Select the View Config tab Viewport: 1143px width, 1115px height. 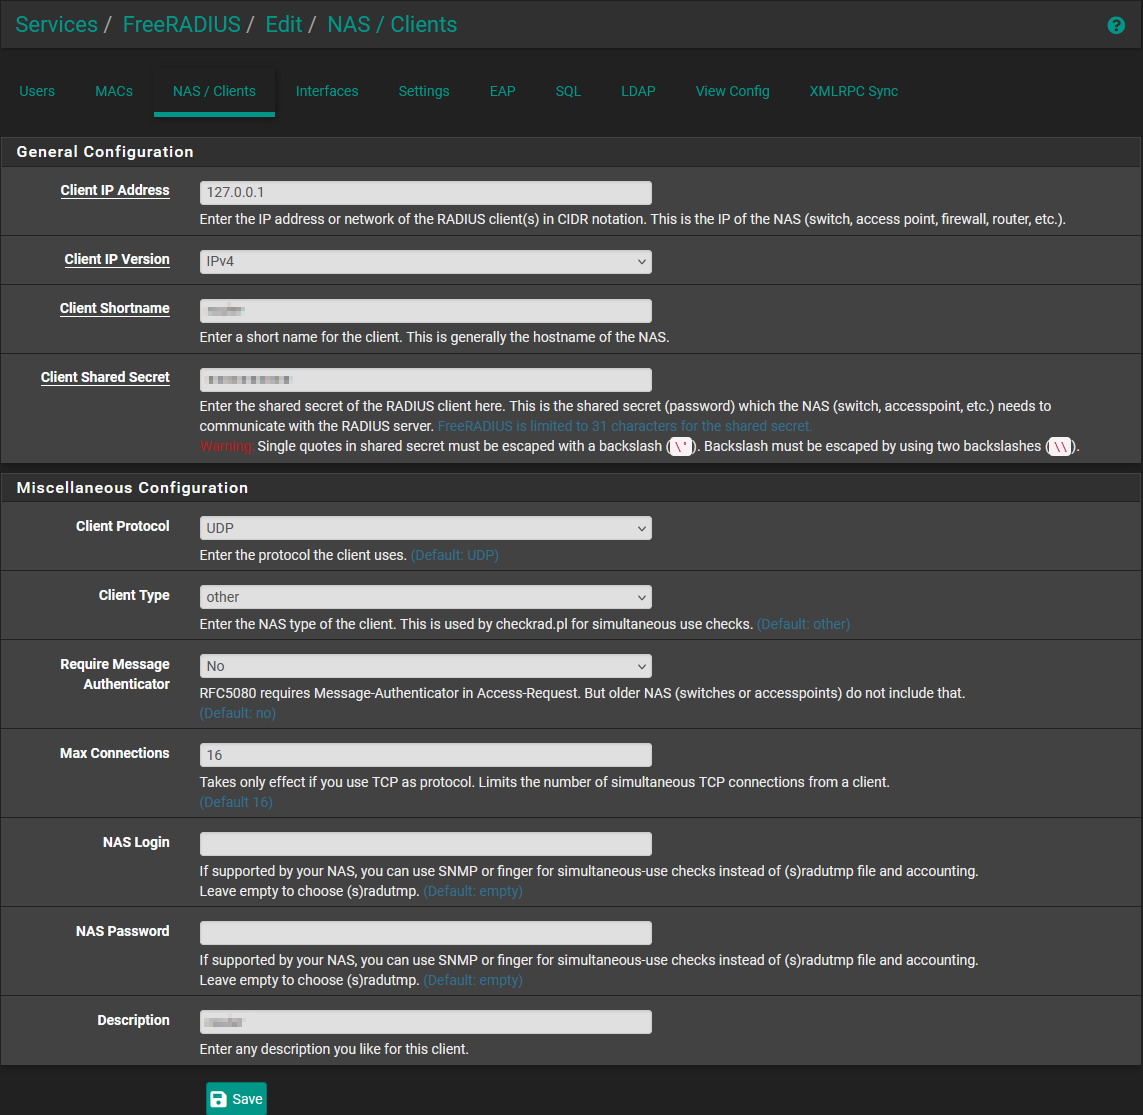coord(732,91)
